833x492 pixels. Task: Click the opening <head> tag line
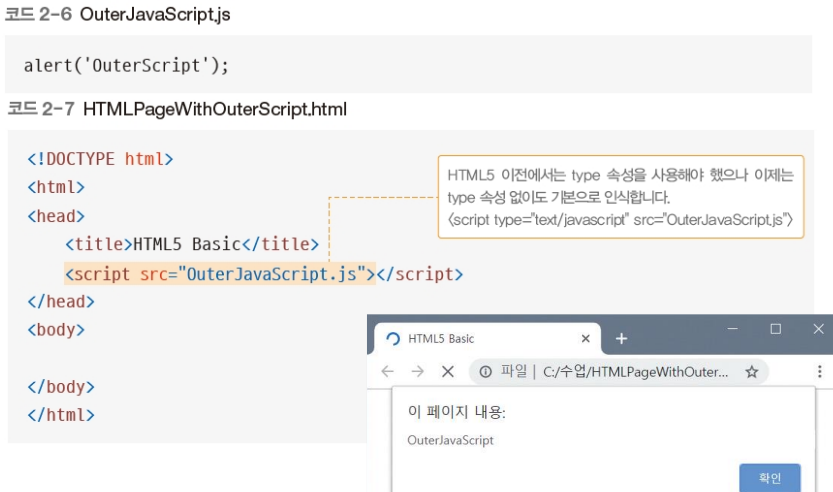pos(56,216)
